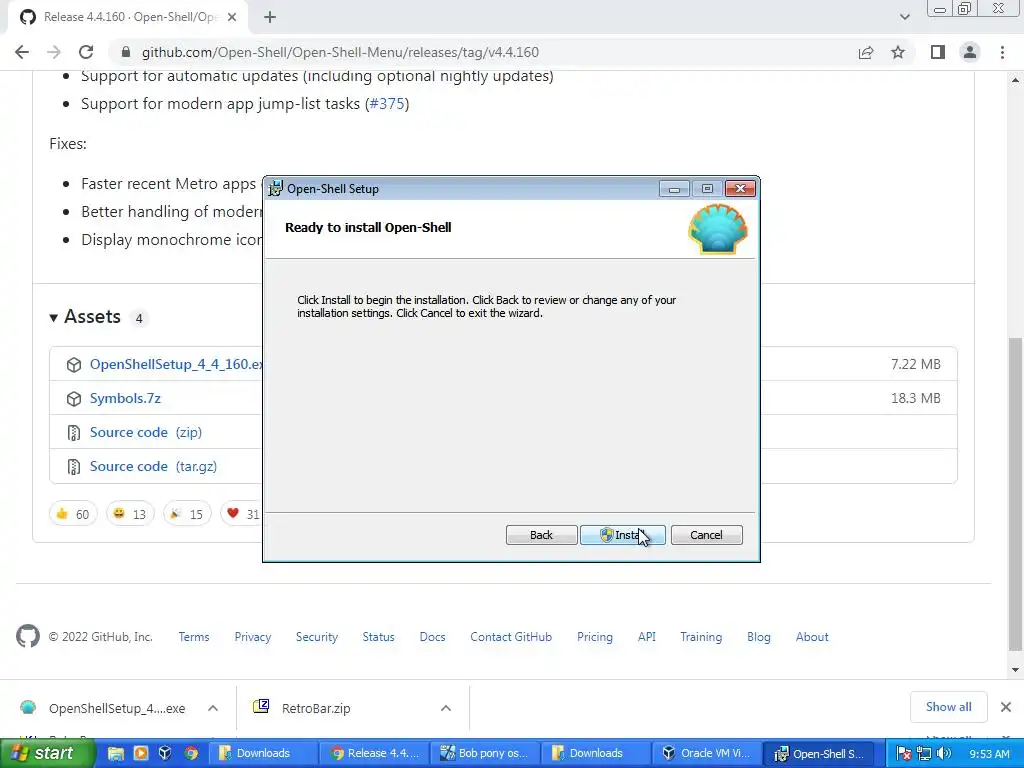Open the Chrome profile avatar
Image resolution: width=1024 pixels, height=768 pixels.
[x=970, y=52]
